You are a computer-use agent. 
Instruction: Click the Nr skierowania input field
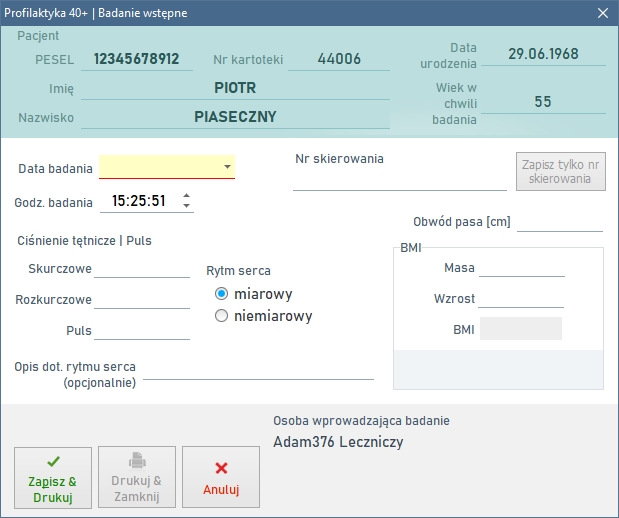click(x=399, y=179)
